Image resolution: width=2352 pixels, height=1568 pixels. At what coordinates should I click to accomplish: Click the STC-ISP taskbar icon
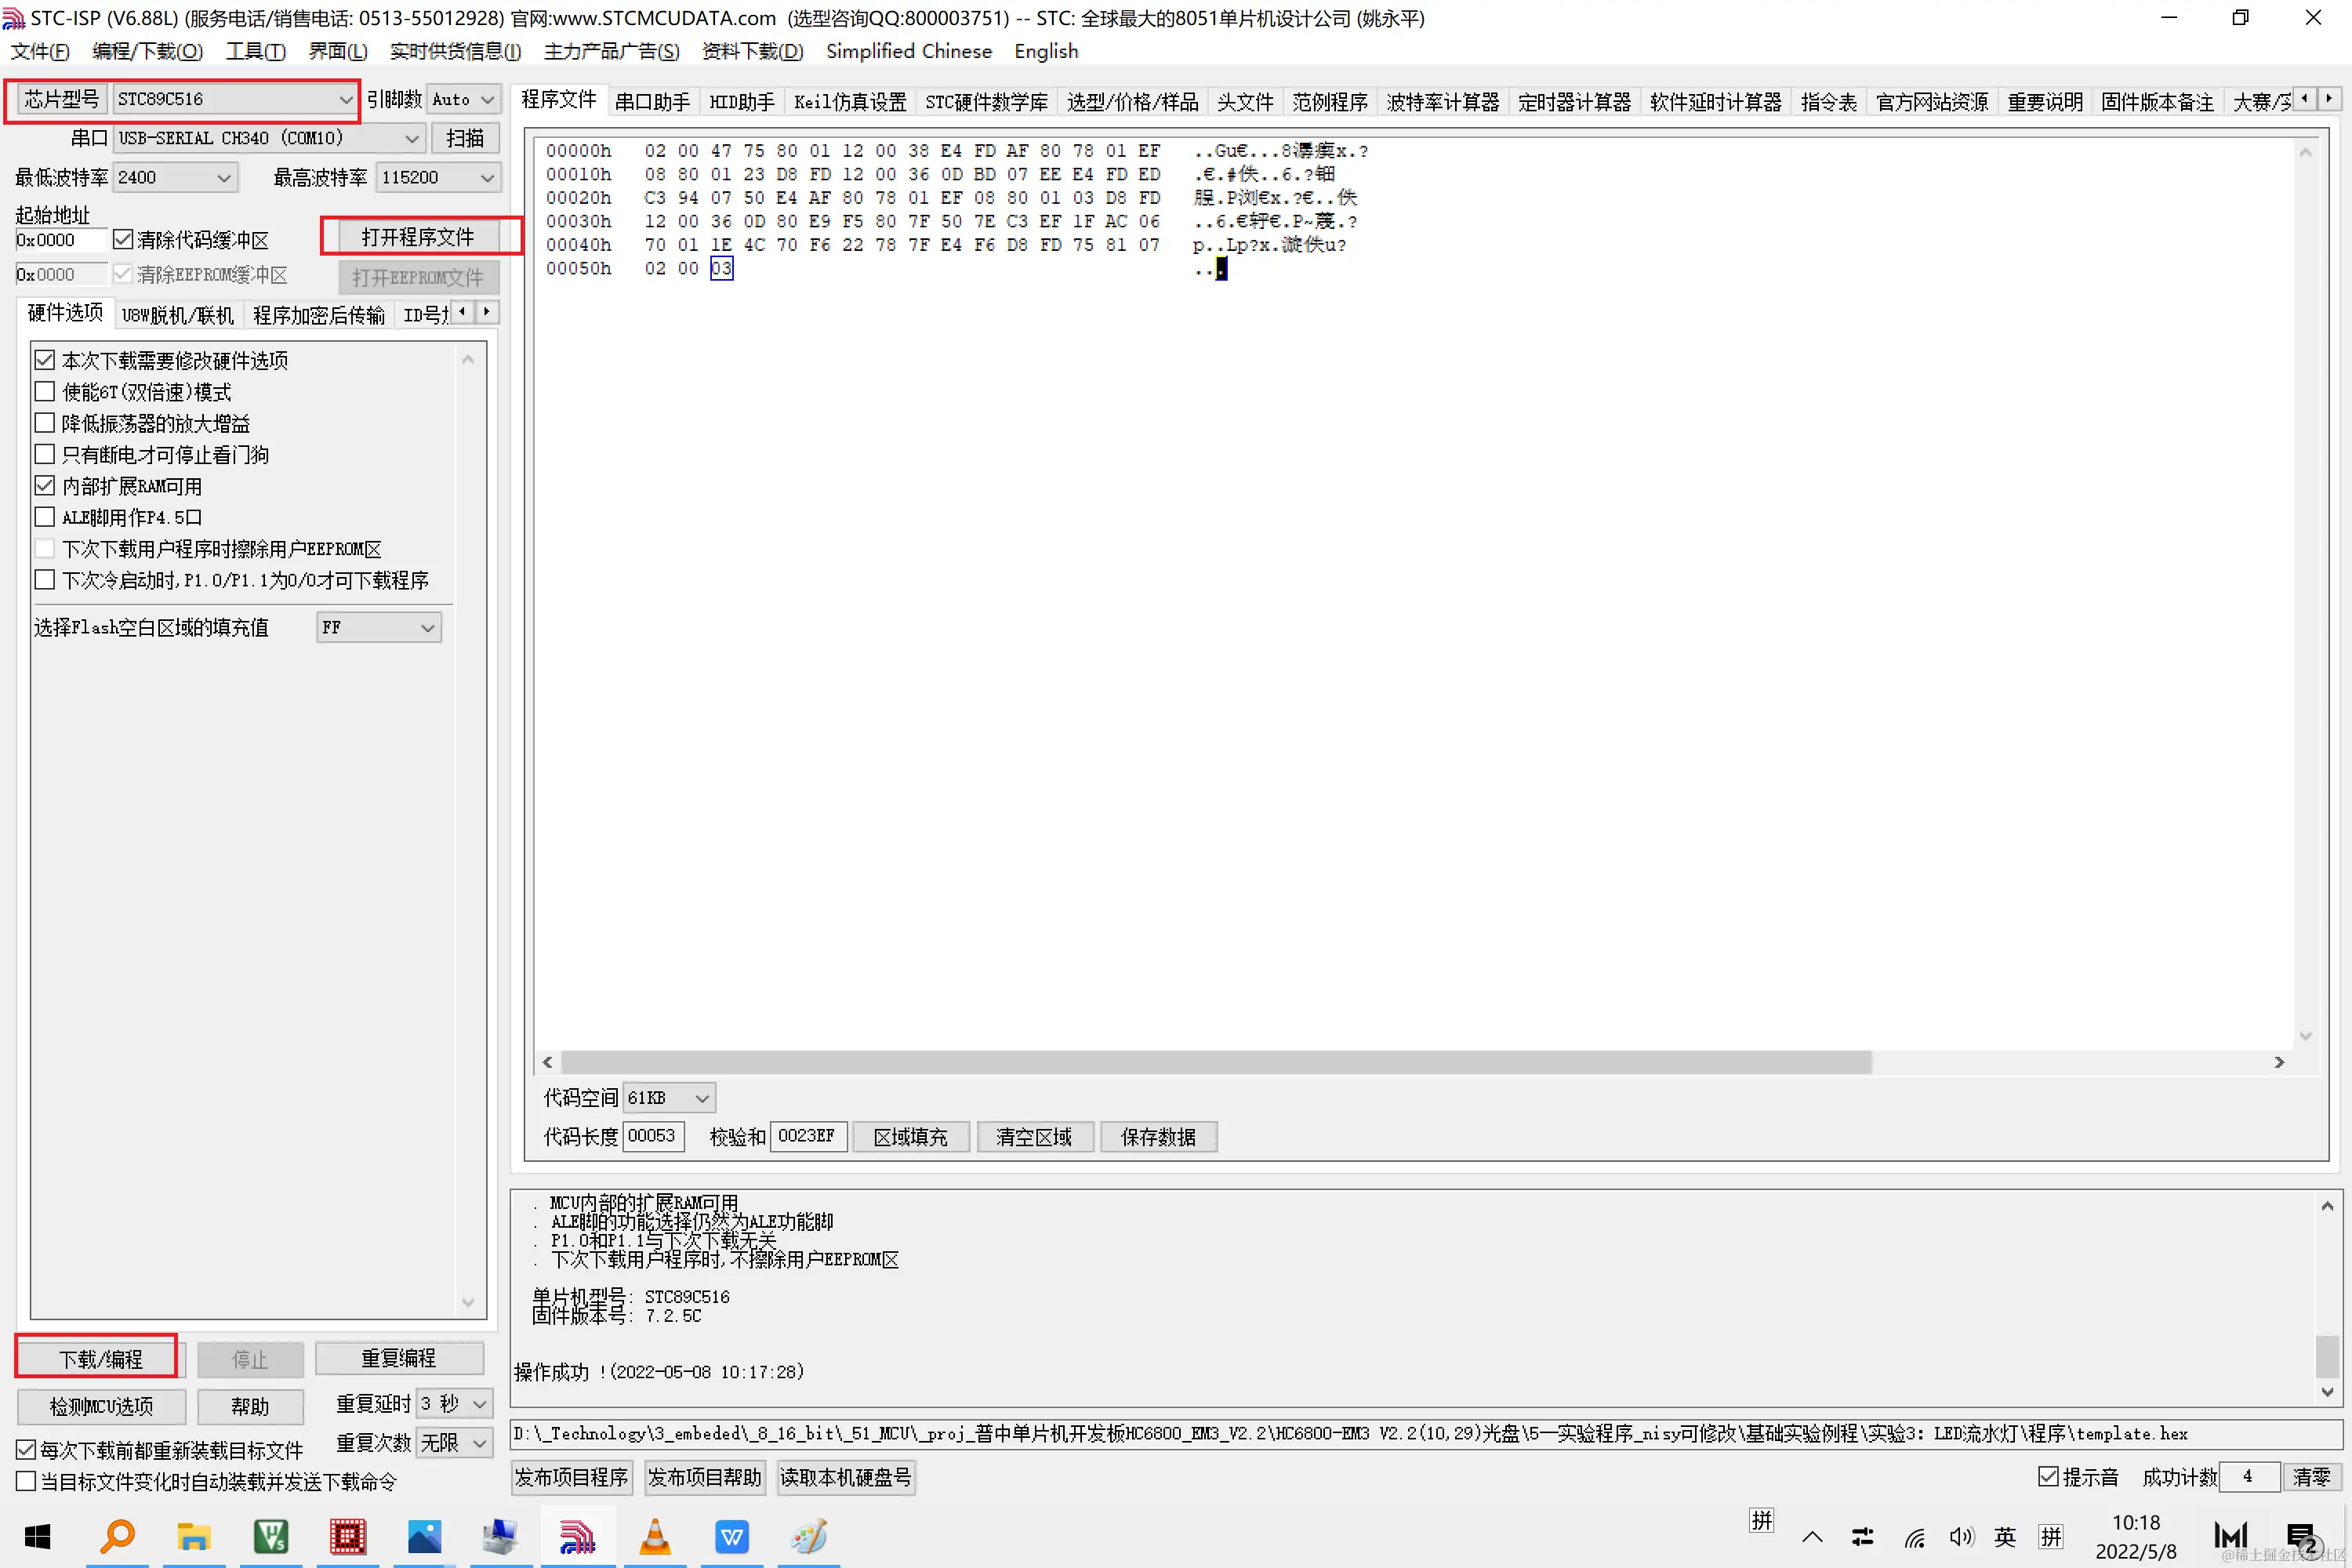point(578,1537)
